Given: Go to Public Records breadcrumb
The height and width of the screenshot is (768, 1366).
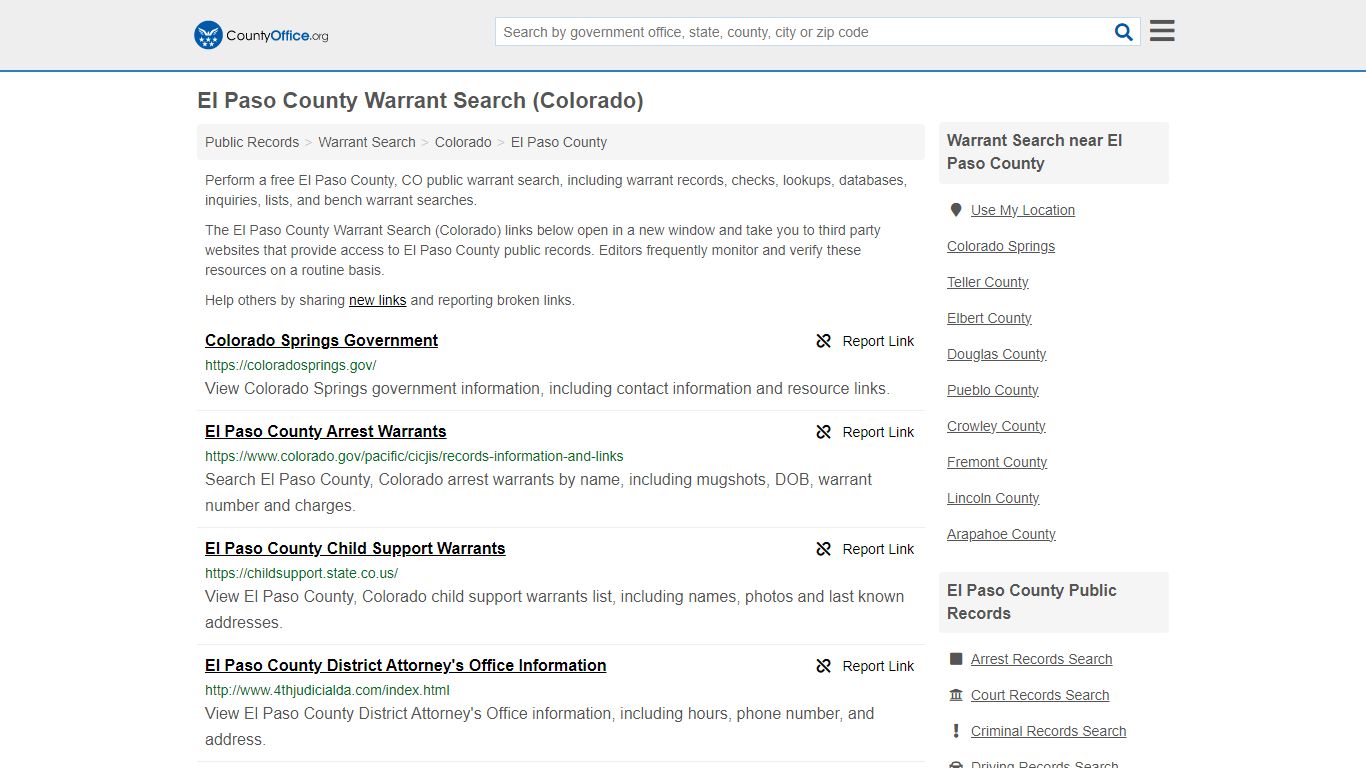Looking at the screenshot, I should pyautogui.click(x=252, y=142).
